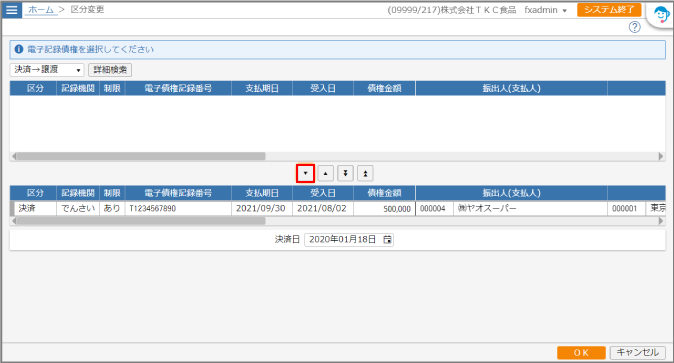This screenshot has height=363, width=674.
Task: Select the あり cell
Action: (112, 208)
